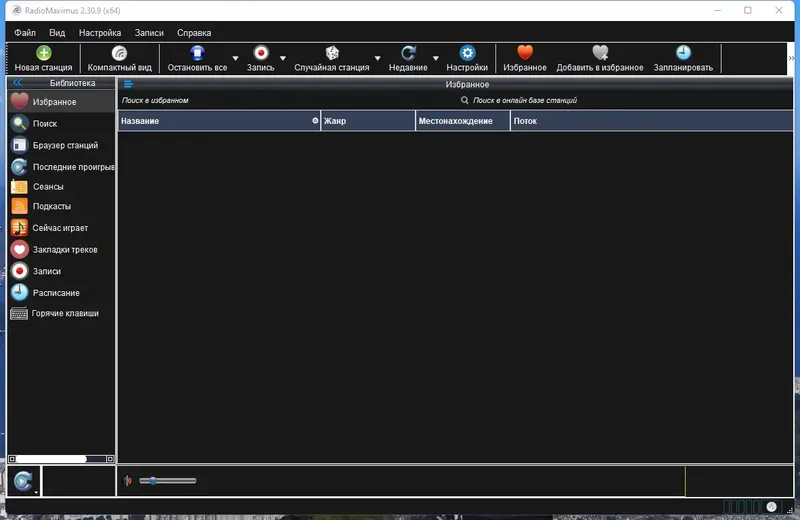Open the Настройка menu

tap(100, 33)
